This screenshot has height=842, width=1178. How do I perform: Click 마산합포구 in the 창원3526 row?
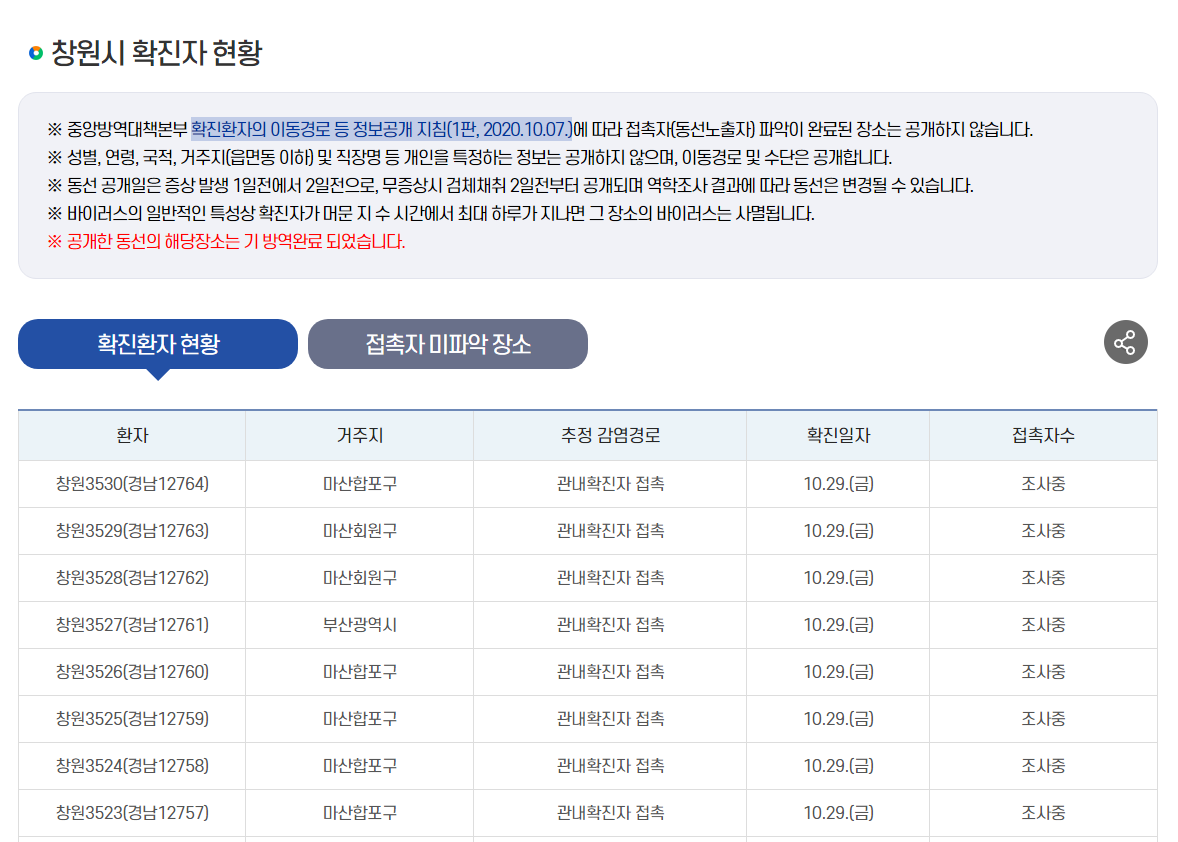point(360,671)
